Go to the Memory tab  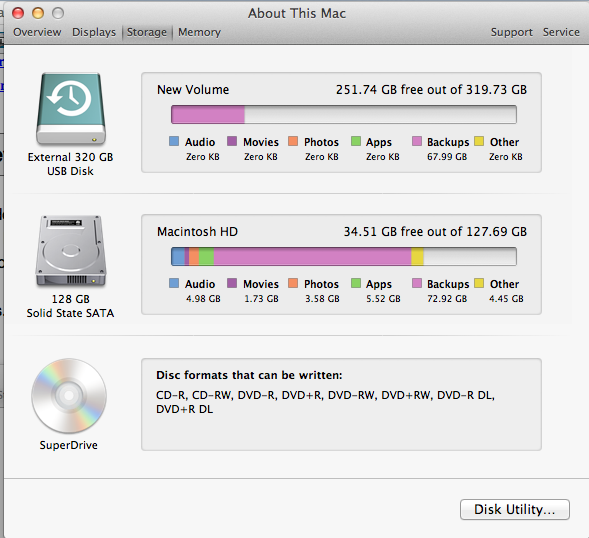(x=199, y=32)
